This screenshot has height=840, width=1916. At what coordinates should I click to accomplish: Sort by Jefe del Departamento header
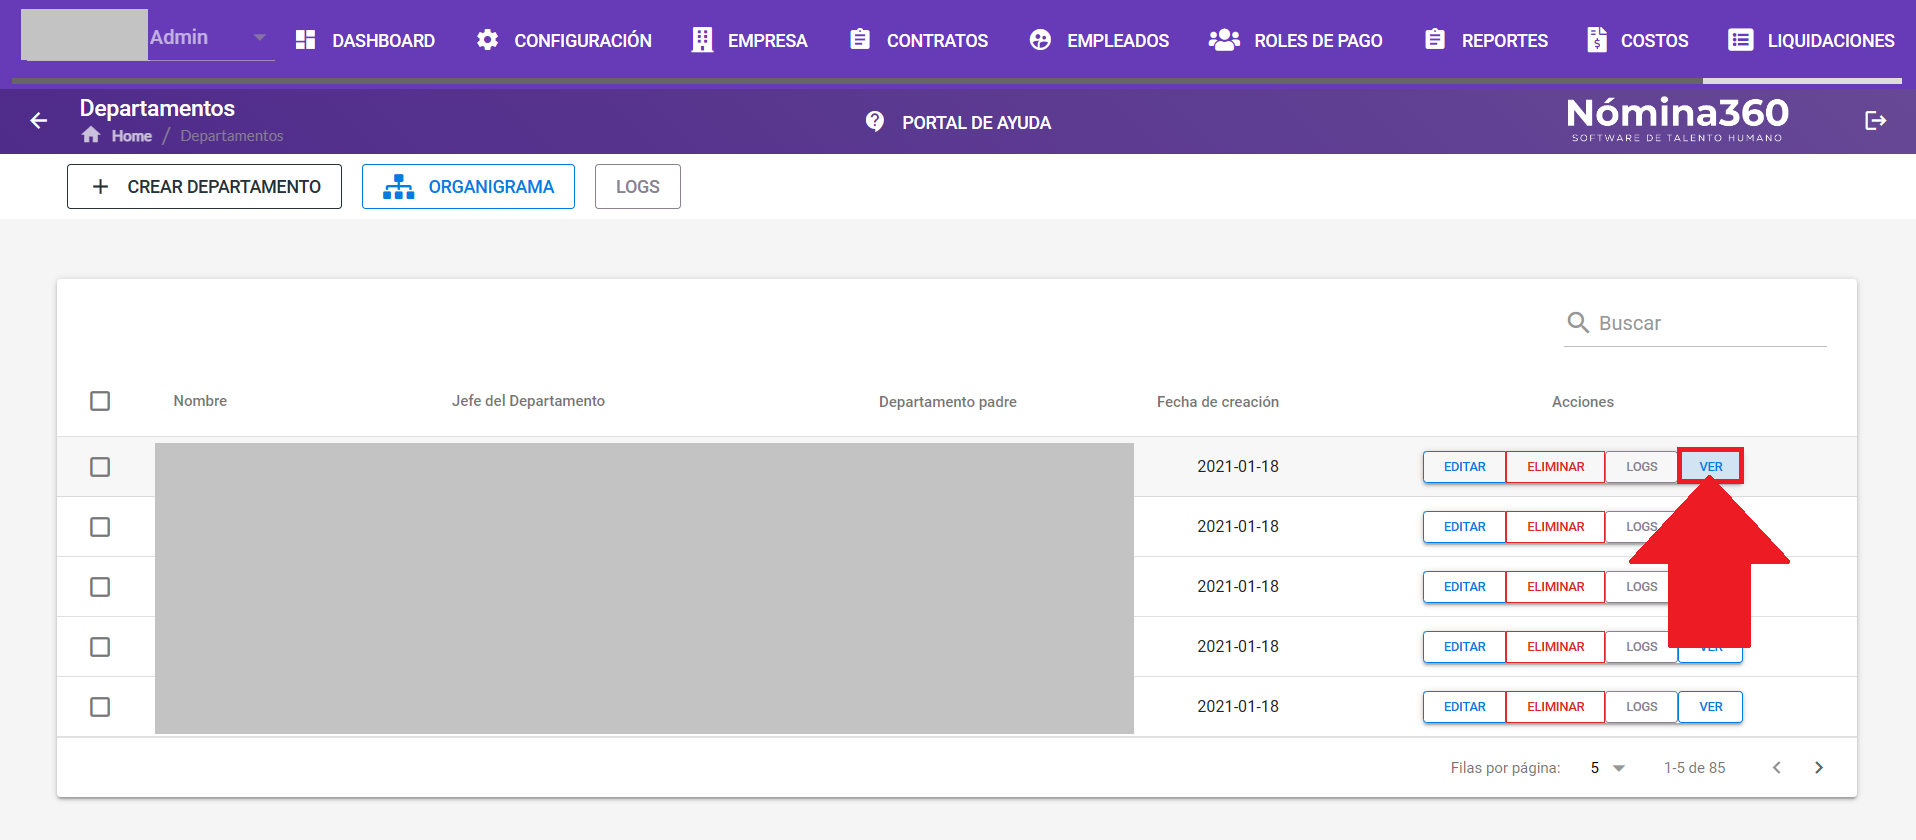(528, 401)
